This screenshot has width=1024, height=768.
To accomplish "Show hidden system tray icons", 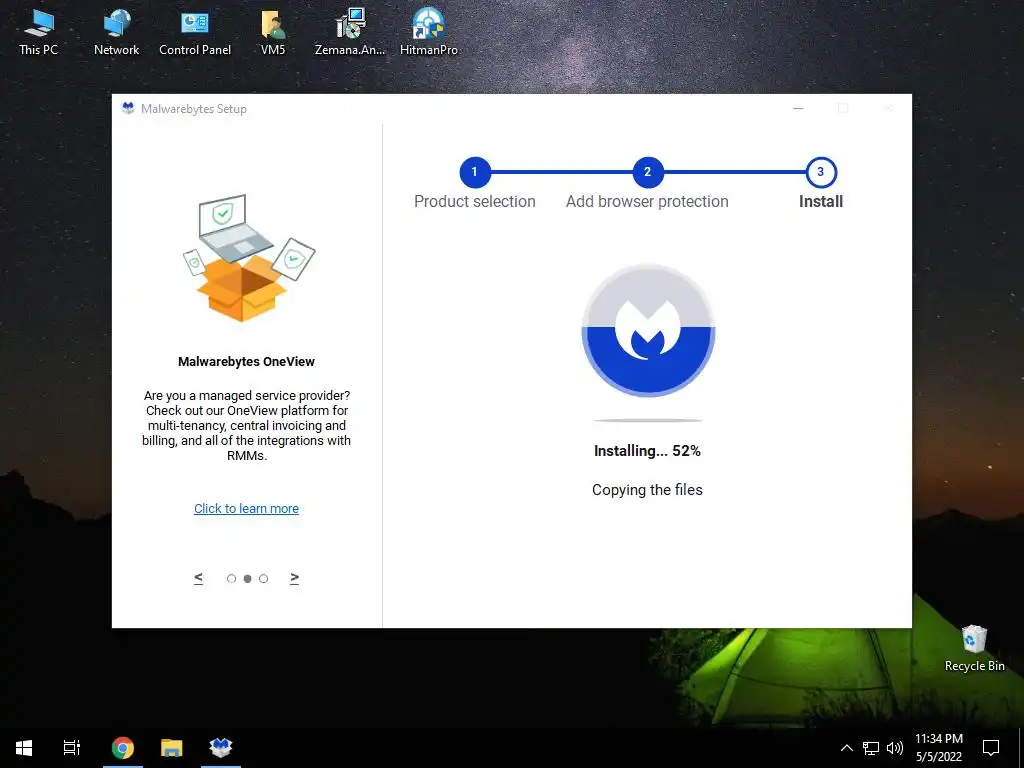I will tap(846, 748).
